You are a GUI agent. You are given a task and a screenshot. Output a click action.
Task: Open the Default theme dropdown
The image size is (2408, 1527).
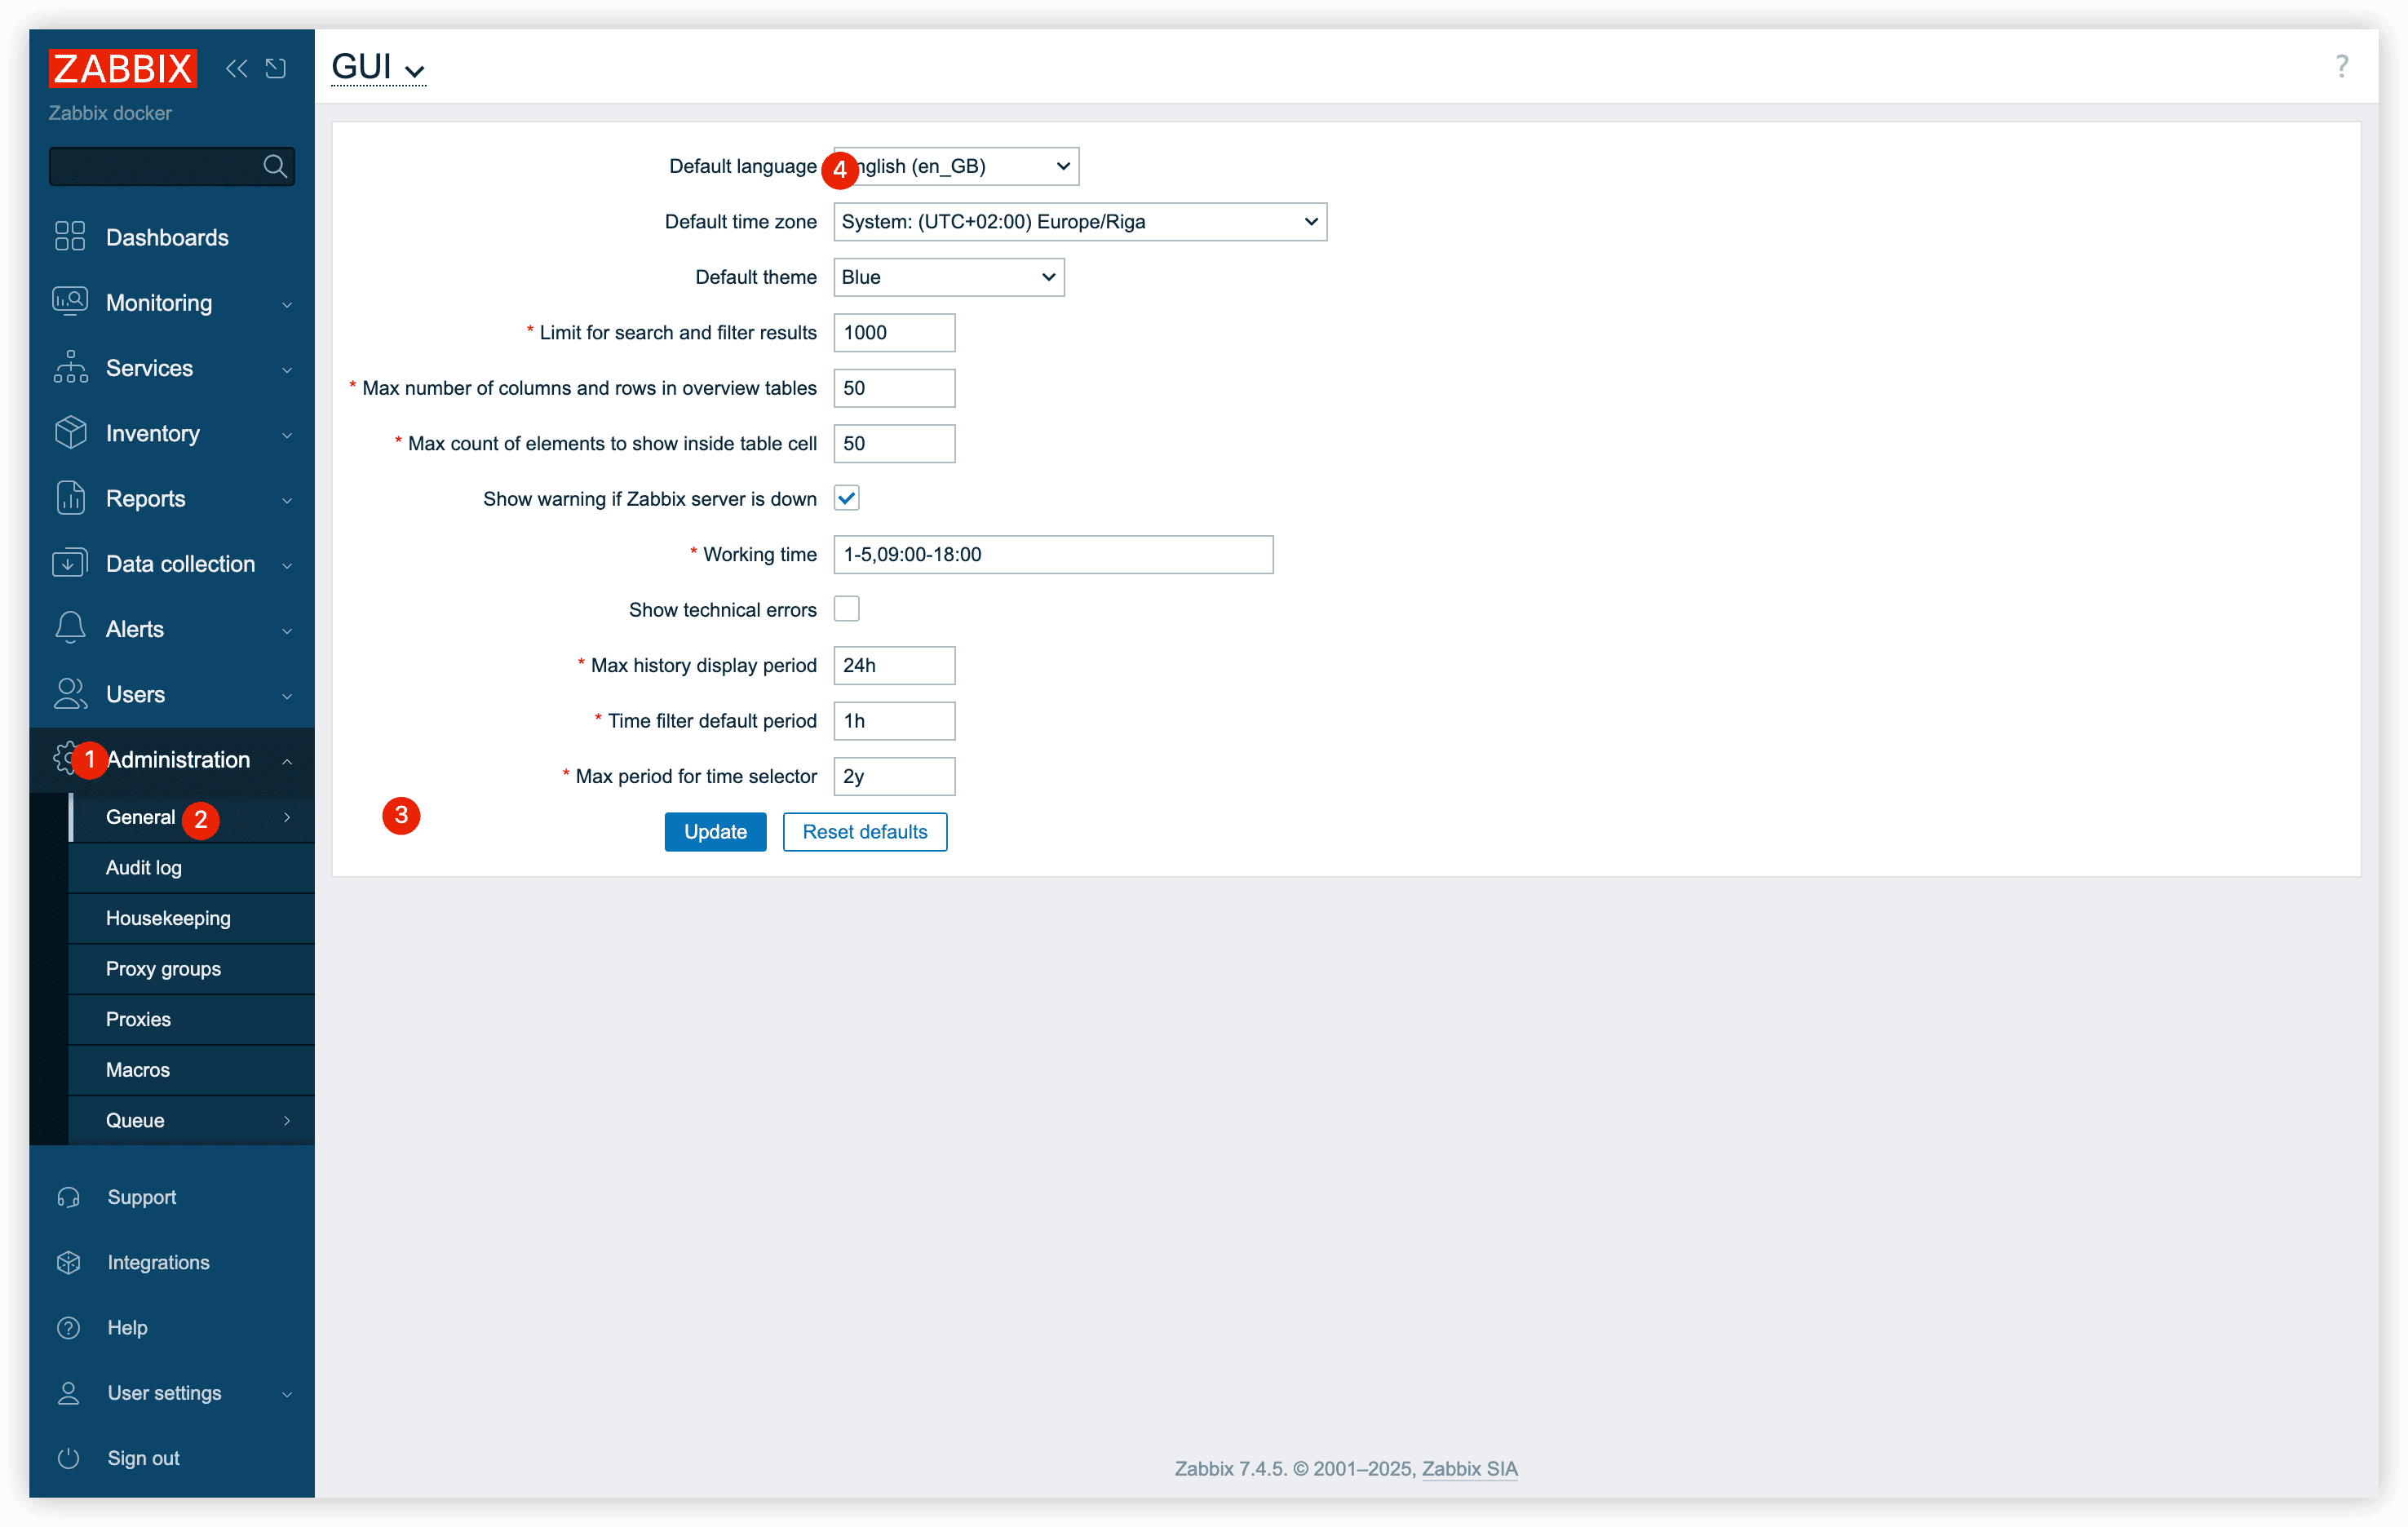(948, 277)
